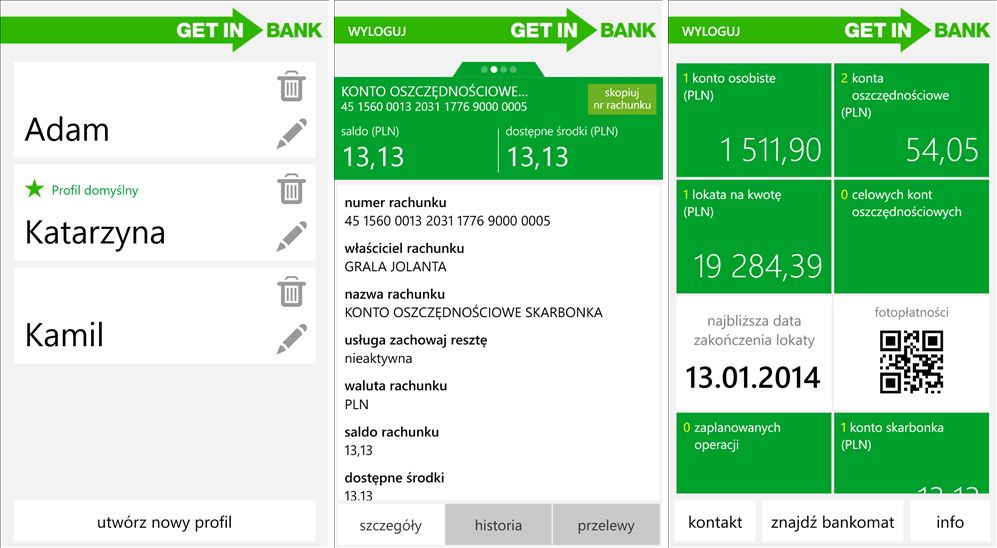Tap the green star default profile icon

[34, 189]
